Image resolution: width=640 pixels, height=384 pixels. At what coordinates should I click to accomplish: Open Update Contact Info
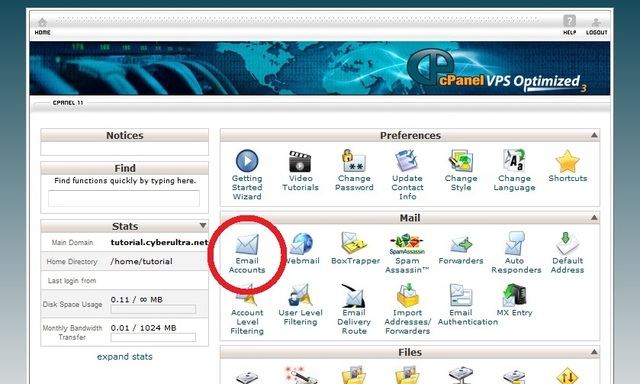(x=407, y=175)
